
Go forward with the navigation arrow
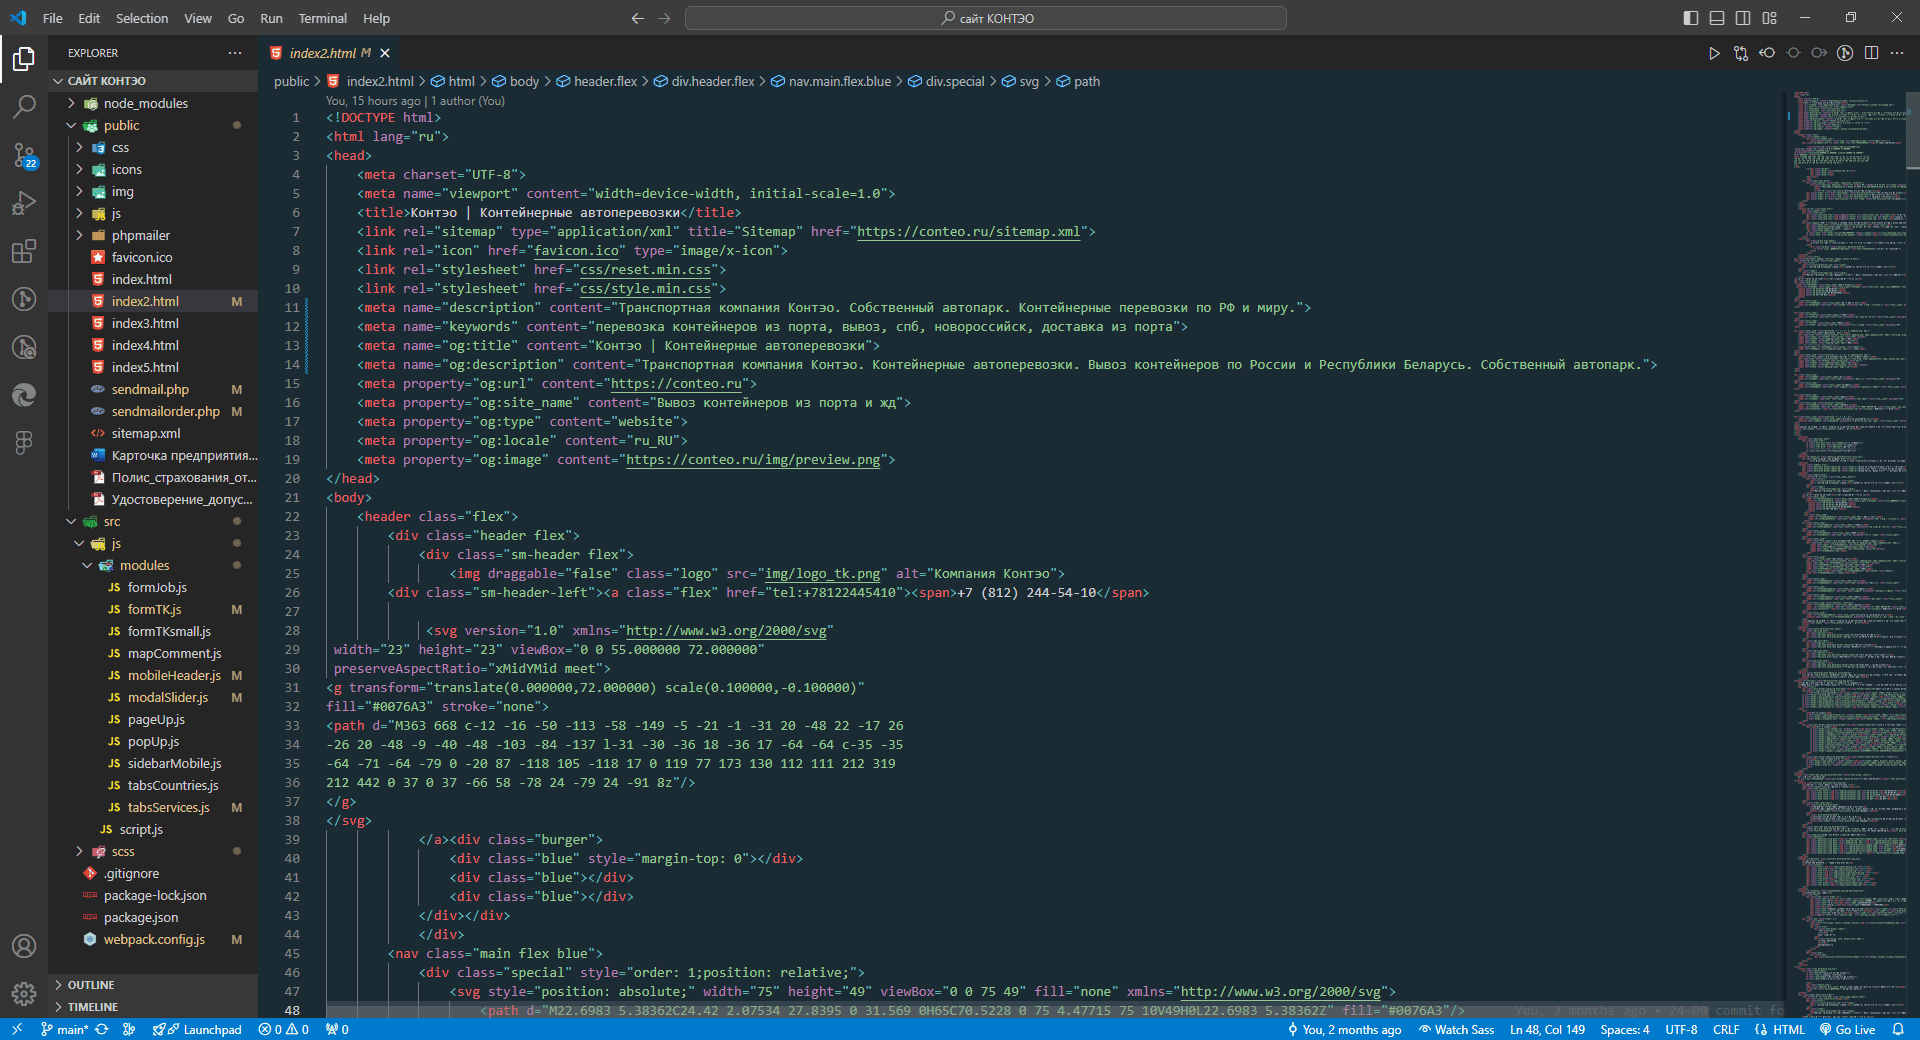click(x=664, y=18)
